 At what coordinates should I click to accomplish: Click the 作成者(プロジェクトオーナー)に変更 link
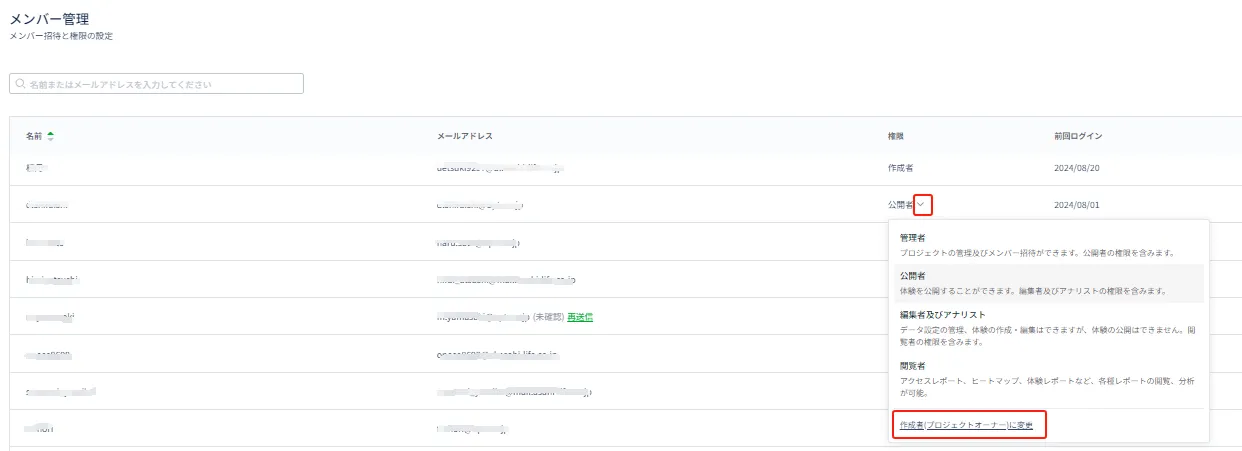(967, 426)
